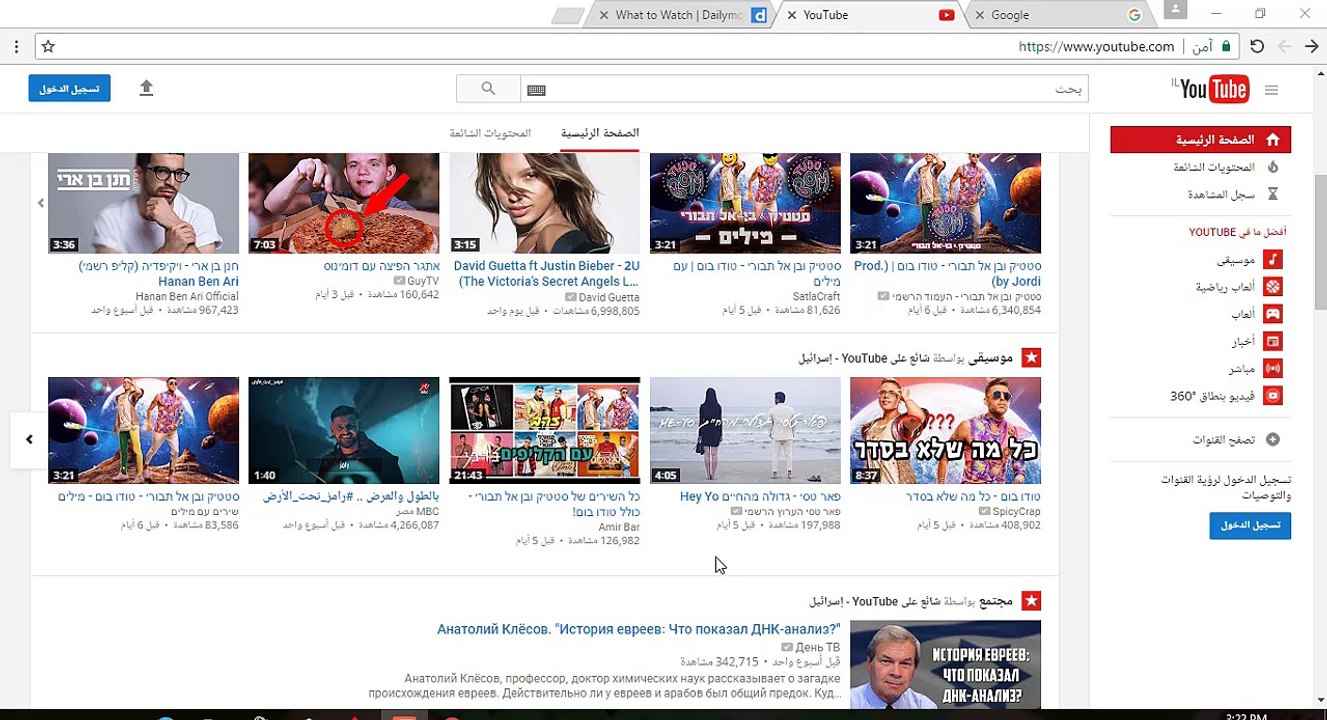Show next videos with carousel arrow

click(29, 439)
